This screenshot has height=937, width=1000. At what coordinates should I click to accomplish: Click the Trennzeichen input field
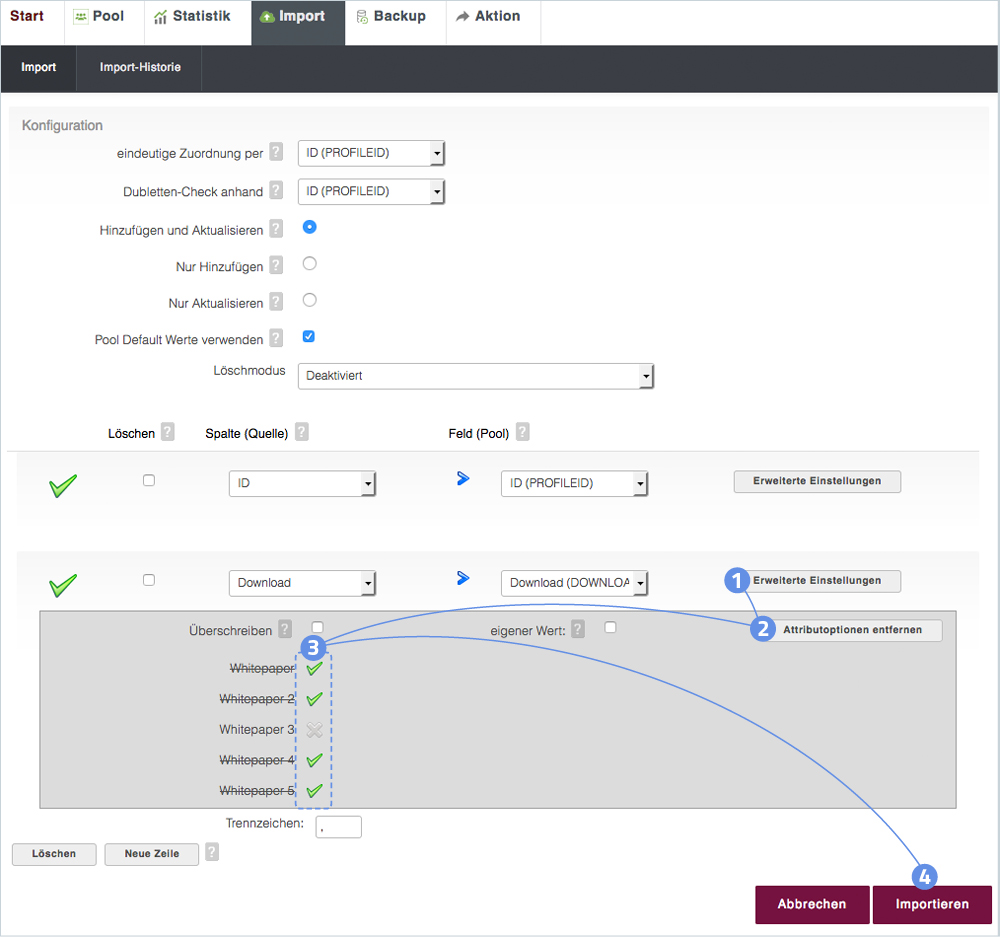point(338,827)
